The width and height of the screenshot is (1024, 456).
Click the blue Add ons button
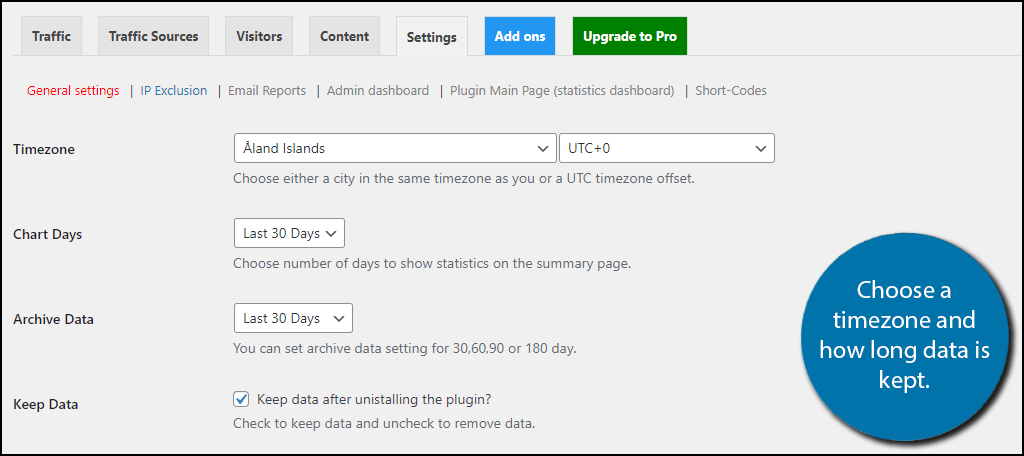pos(520,36)
